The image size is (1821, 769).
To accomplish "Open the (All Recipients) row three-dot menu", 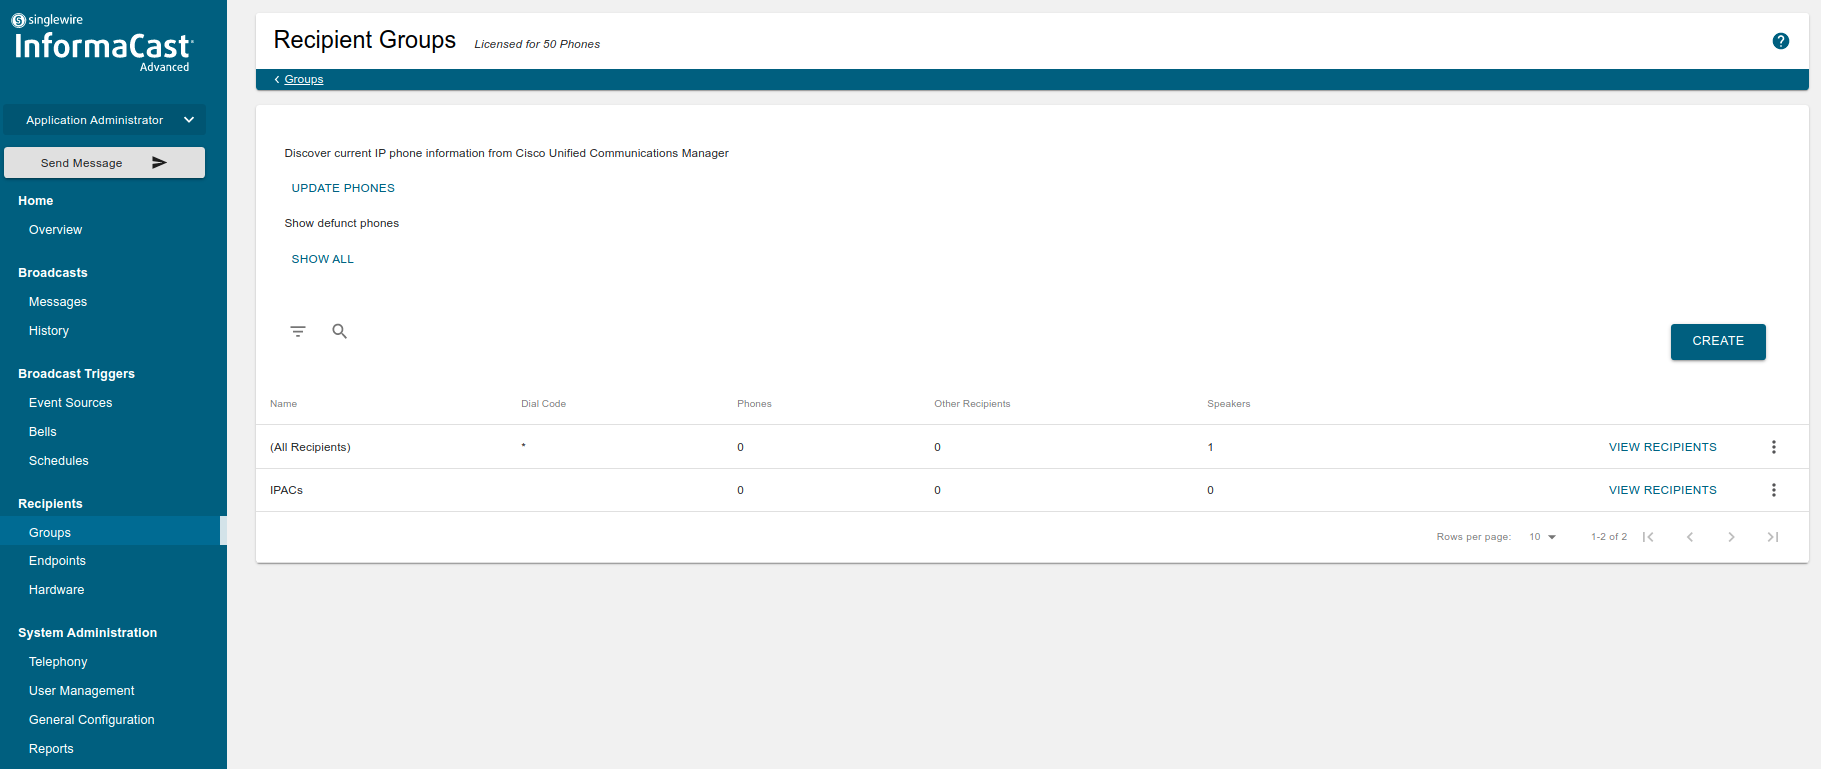I will coord(1773,447).
